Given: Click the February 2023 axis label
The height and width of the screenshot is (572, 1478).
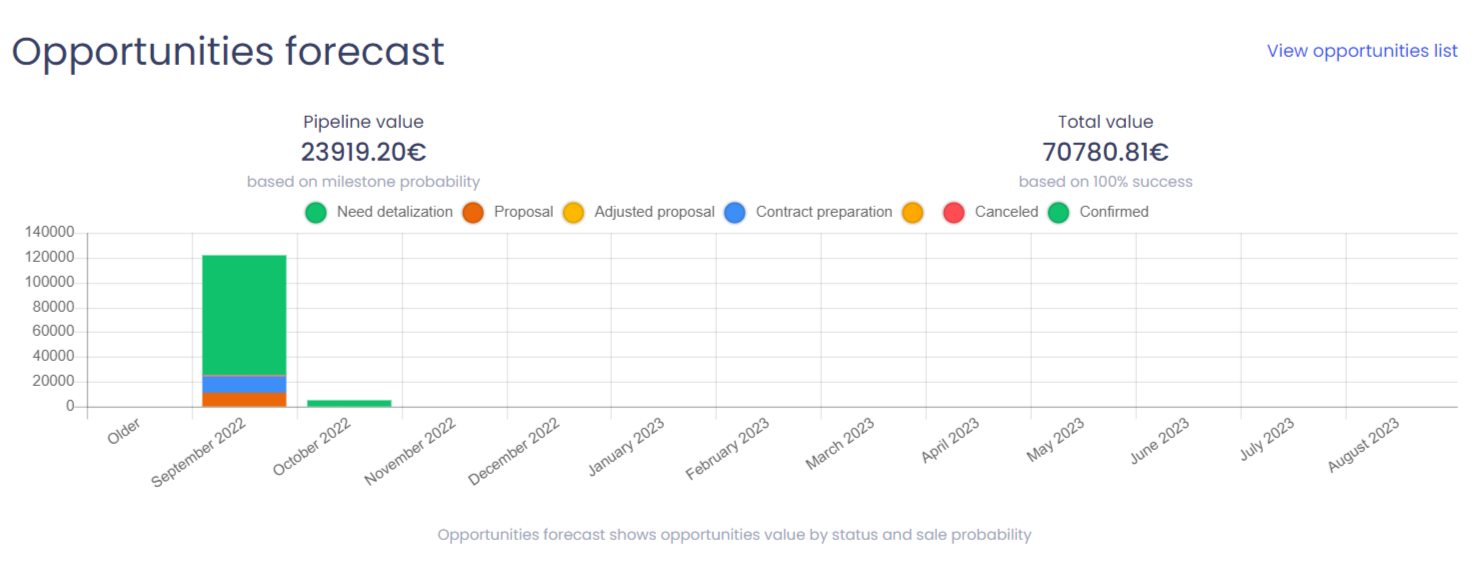Looking at the screenshot, I should (x=727, y=449).
